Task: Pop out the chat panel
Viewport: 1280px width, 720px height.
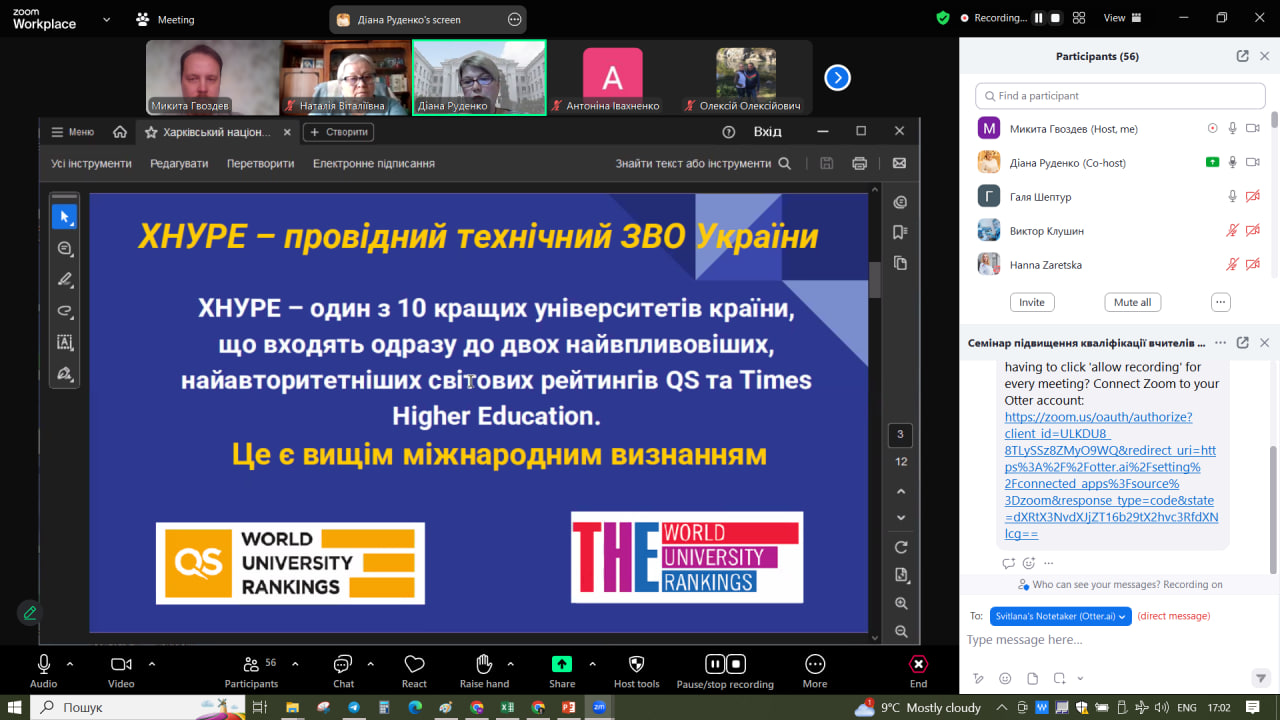Action: pyautogui.click(x=1242, y=342)
